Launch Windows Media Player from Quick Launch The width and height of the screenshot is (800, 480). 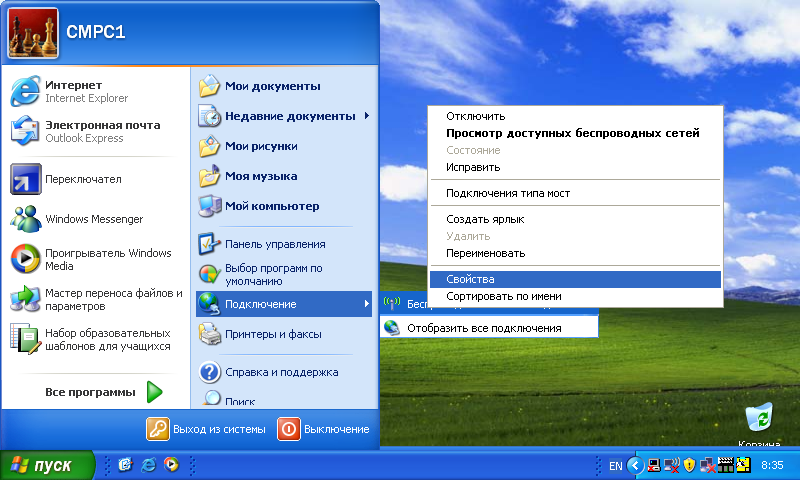(171, 465)
